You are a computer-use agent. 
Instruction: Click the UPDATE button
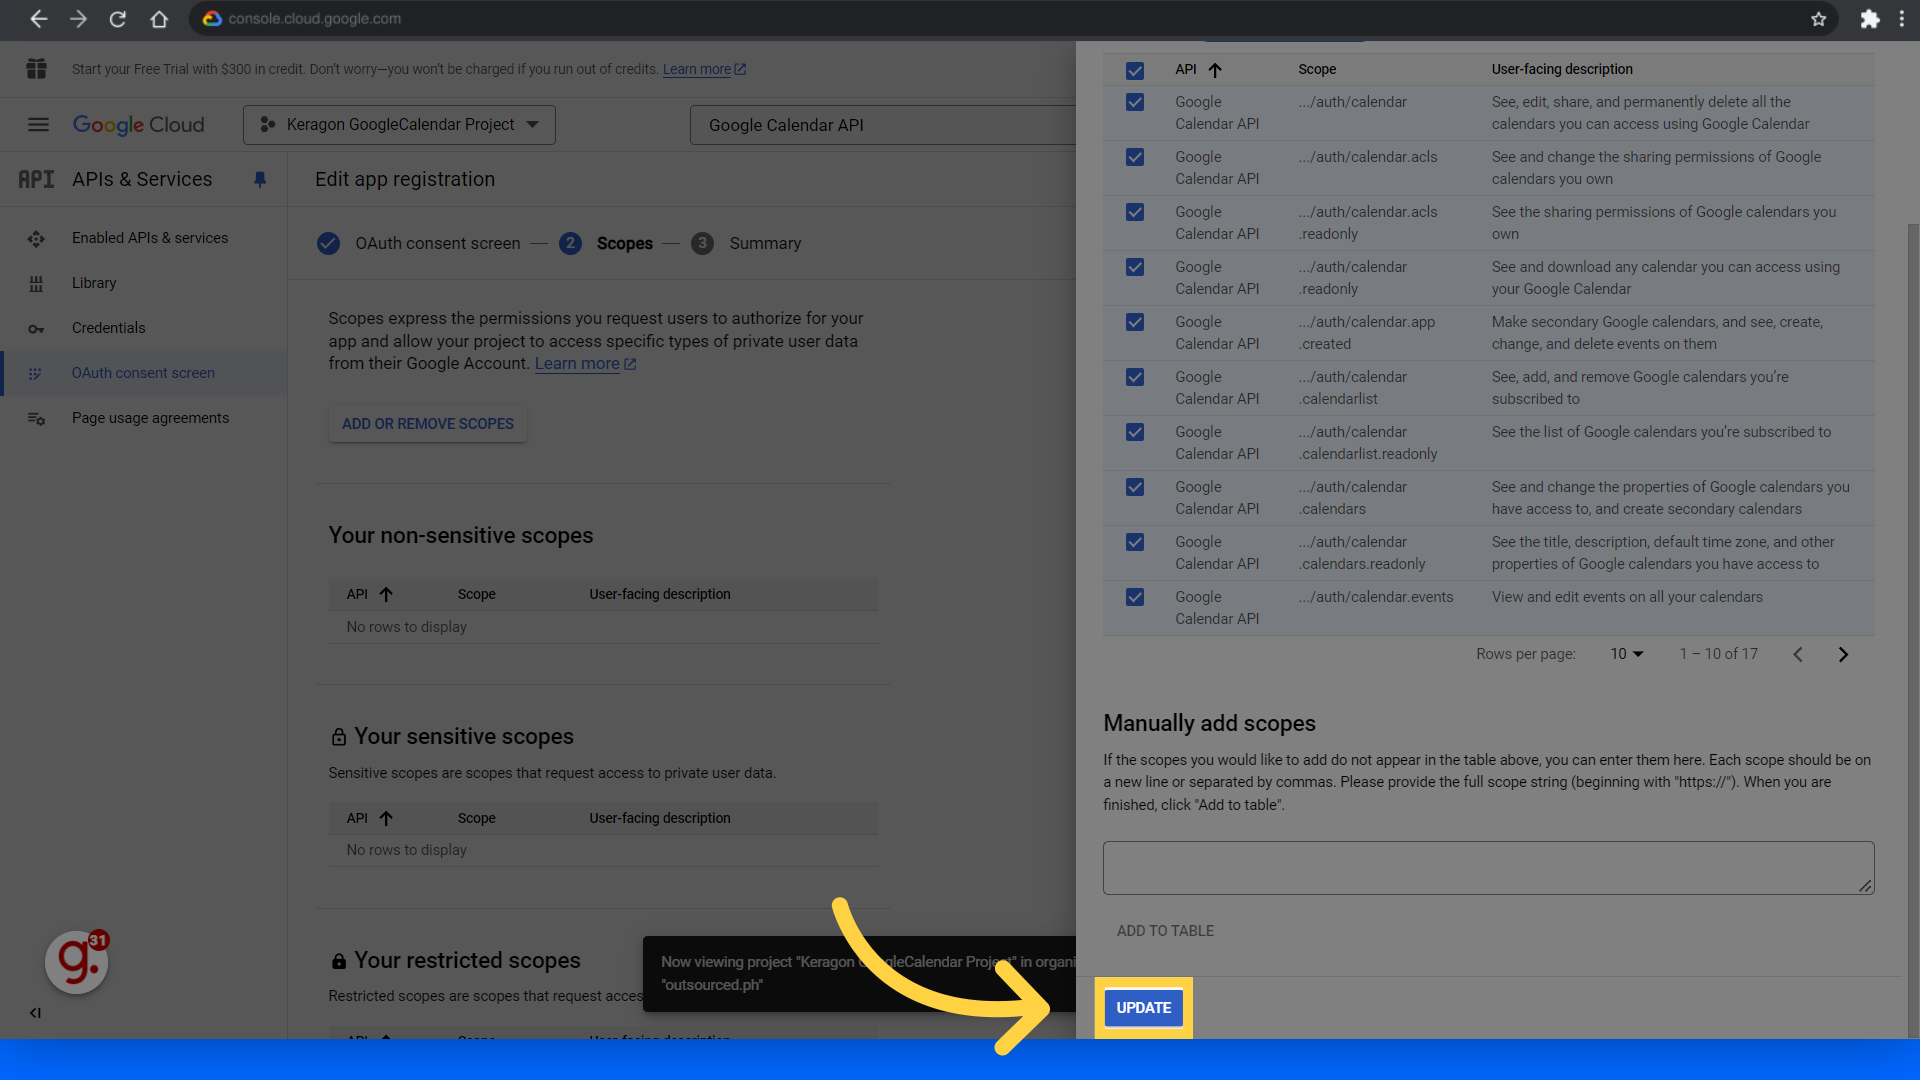click(1143, 1008)
